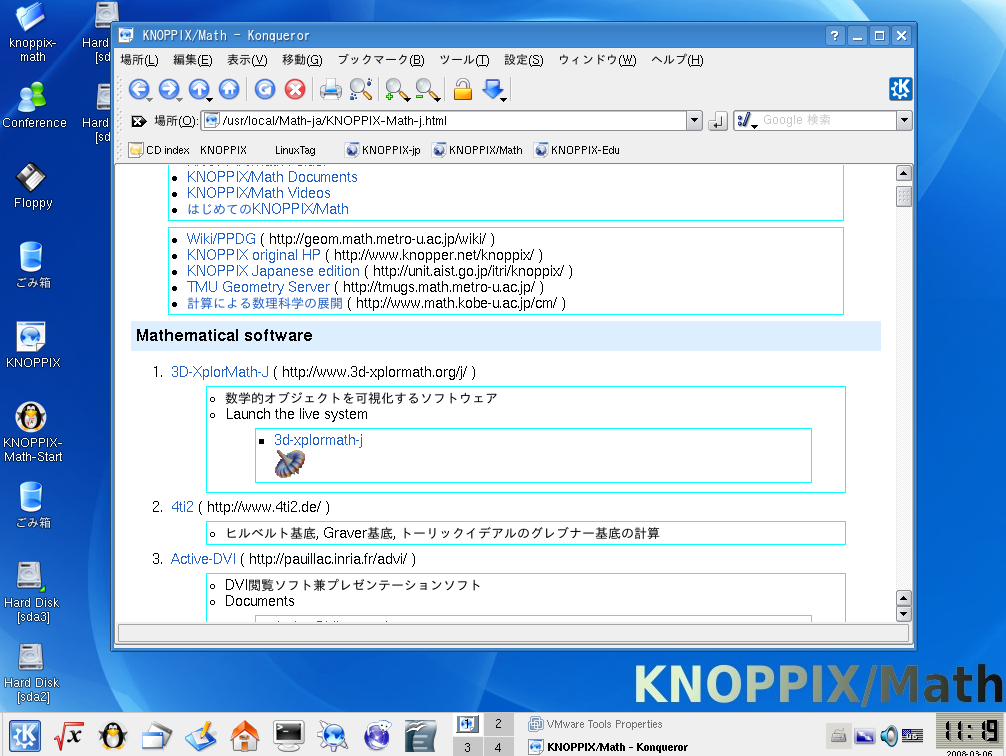Screen dimensions: 1006x756
Task: Open the ヘルプ(H) menu
Action: click(x=678, y=60)
